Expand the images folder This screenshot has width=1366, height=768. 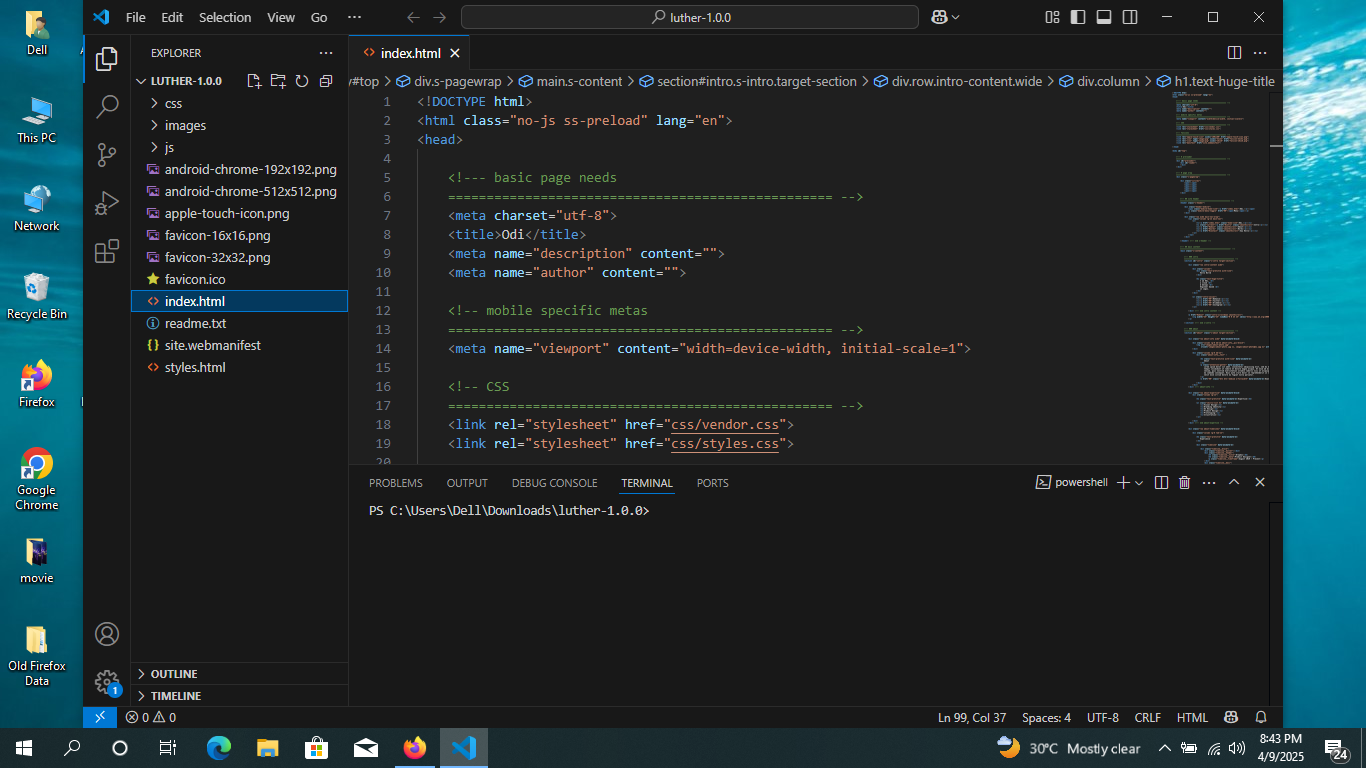239,125
